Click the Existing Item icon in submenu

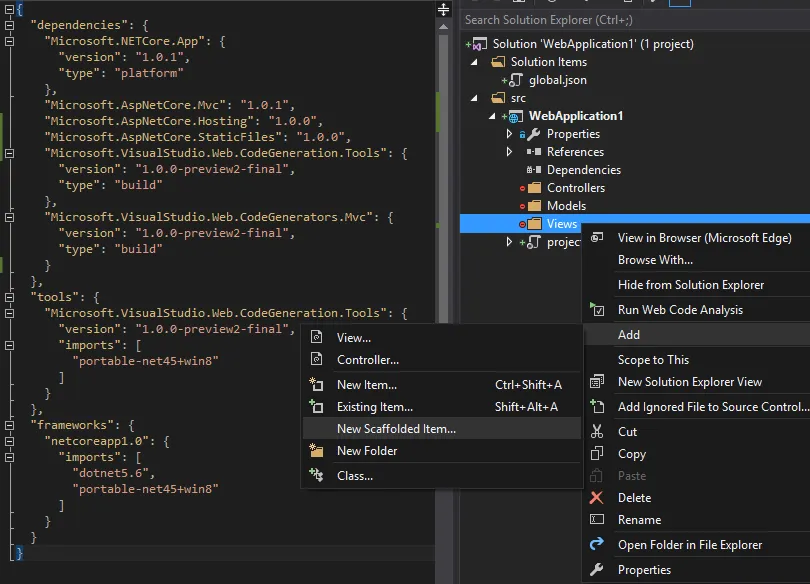point(316,406)
